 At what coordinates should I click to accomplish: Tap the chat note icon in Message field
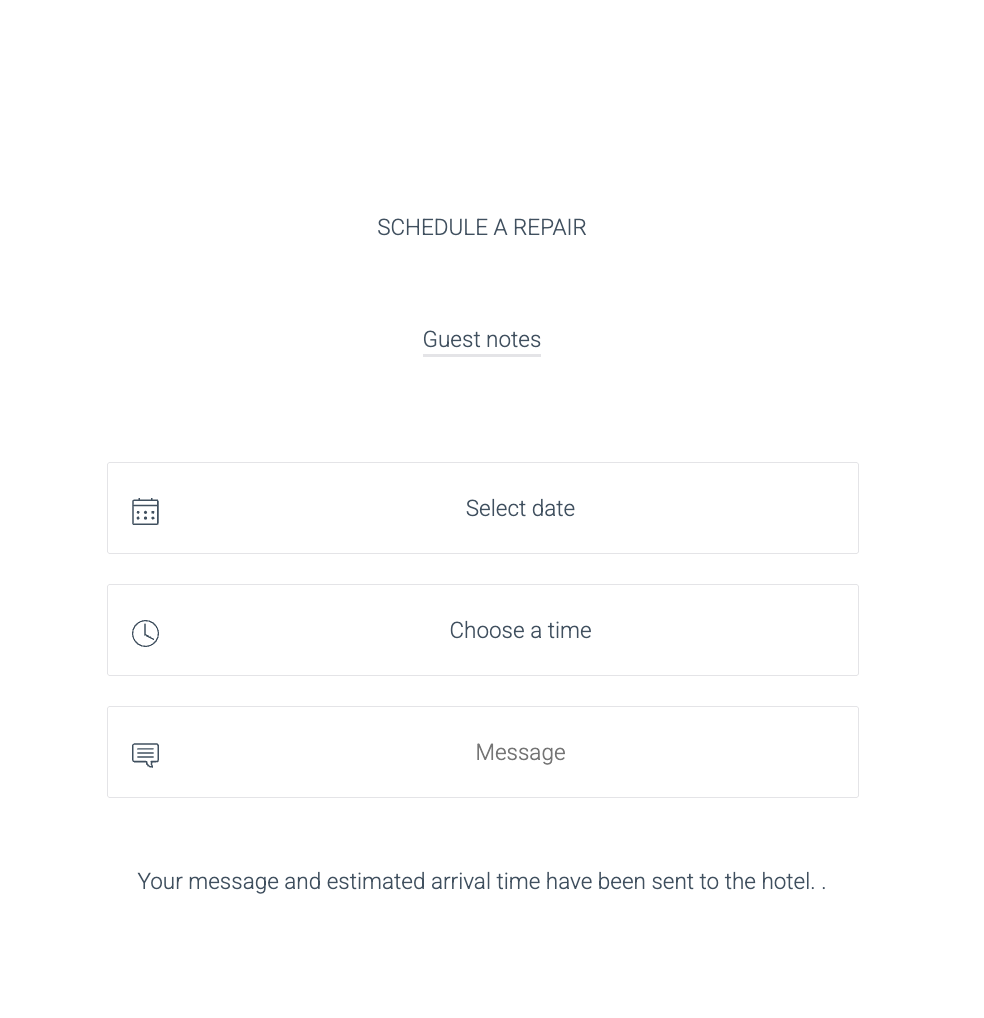coord(145,755)
